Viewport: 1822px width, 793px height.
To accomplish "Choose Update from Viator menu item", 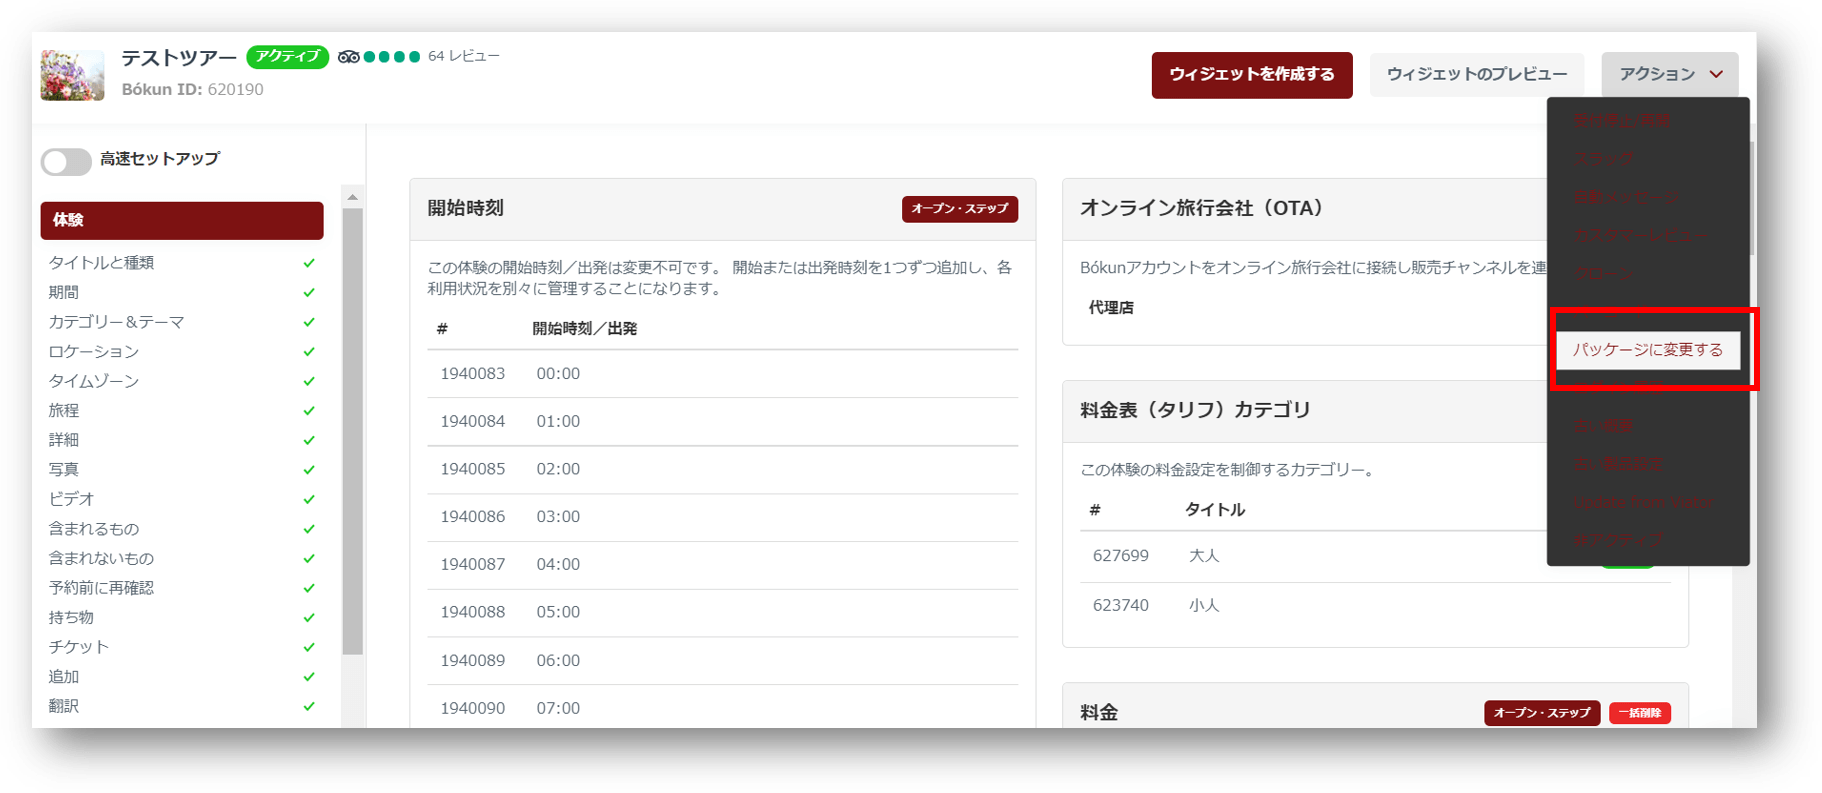I will [1642, 502].
